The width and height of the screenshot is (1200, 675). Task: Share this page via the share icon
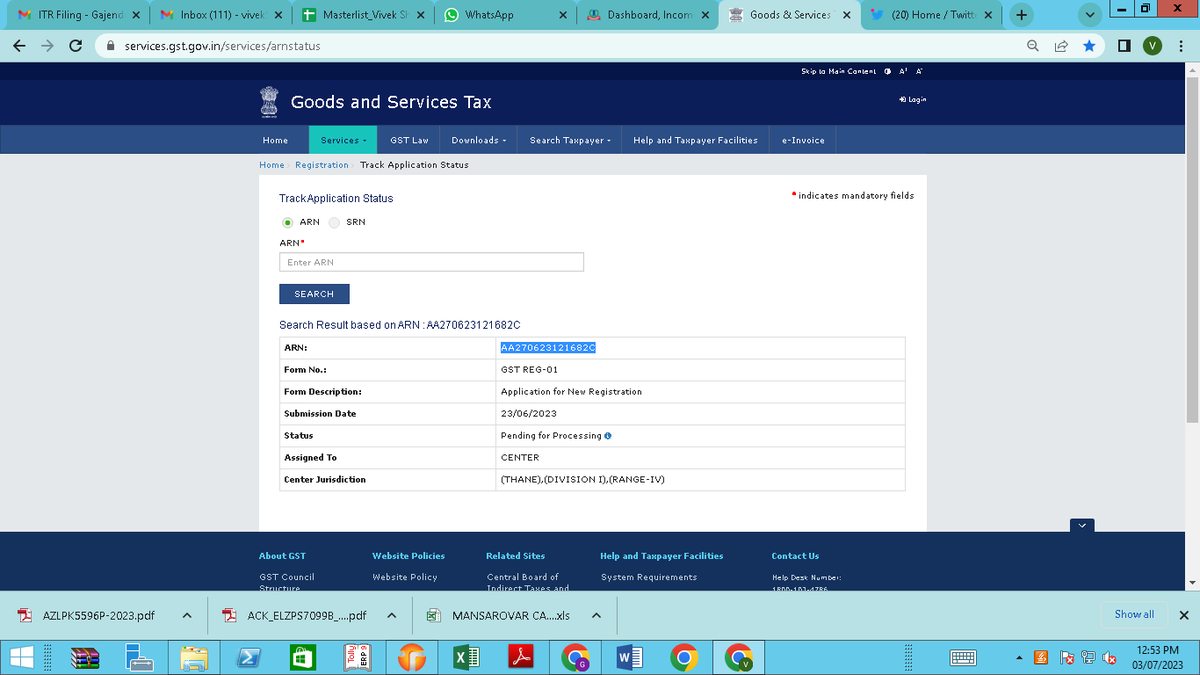click(1060, 46)
